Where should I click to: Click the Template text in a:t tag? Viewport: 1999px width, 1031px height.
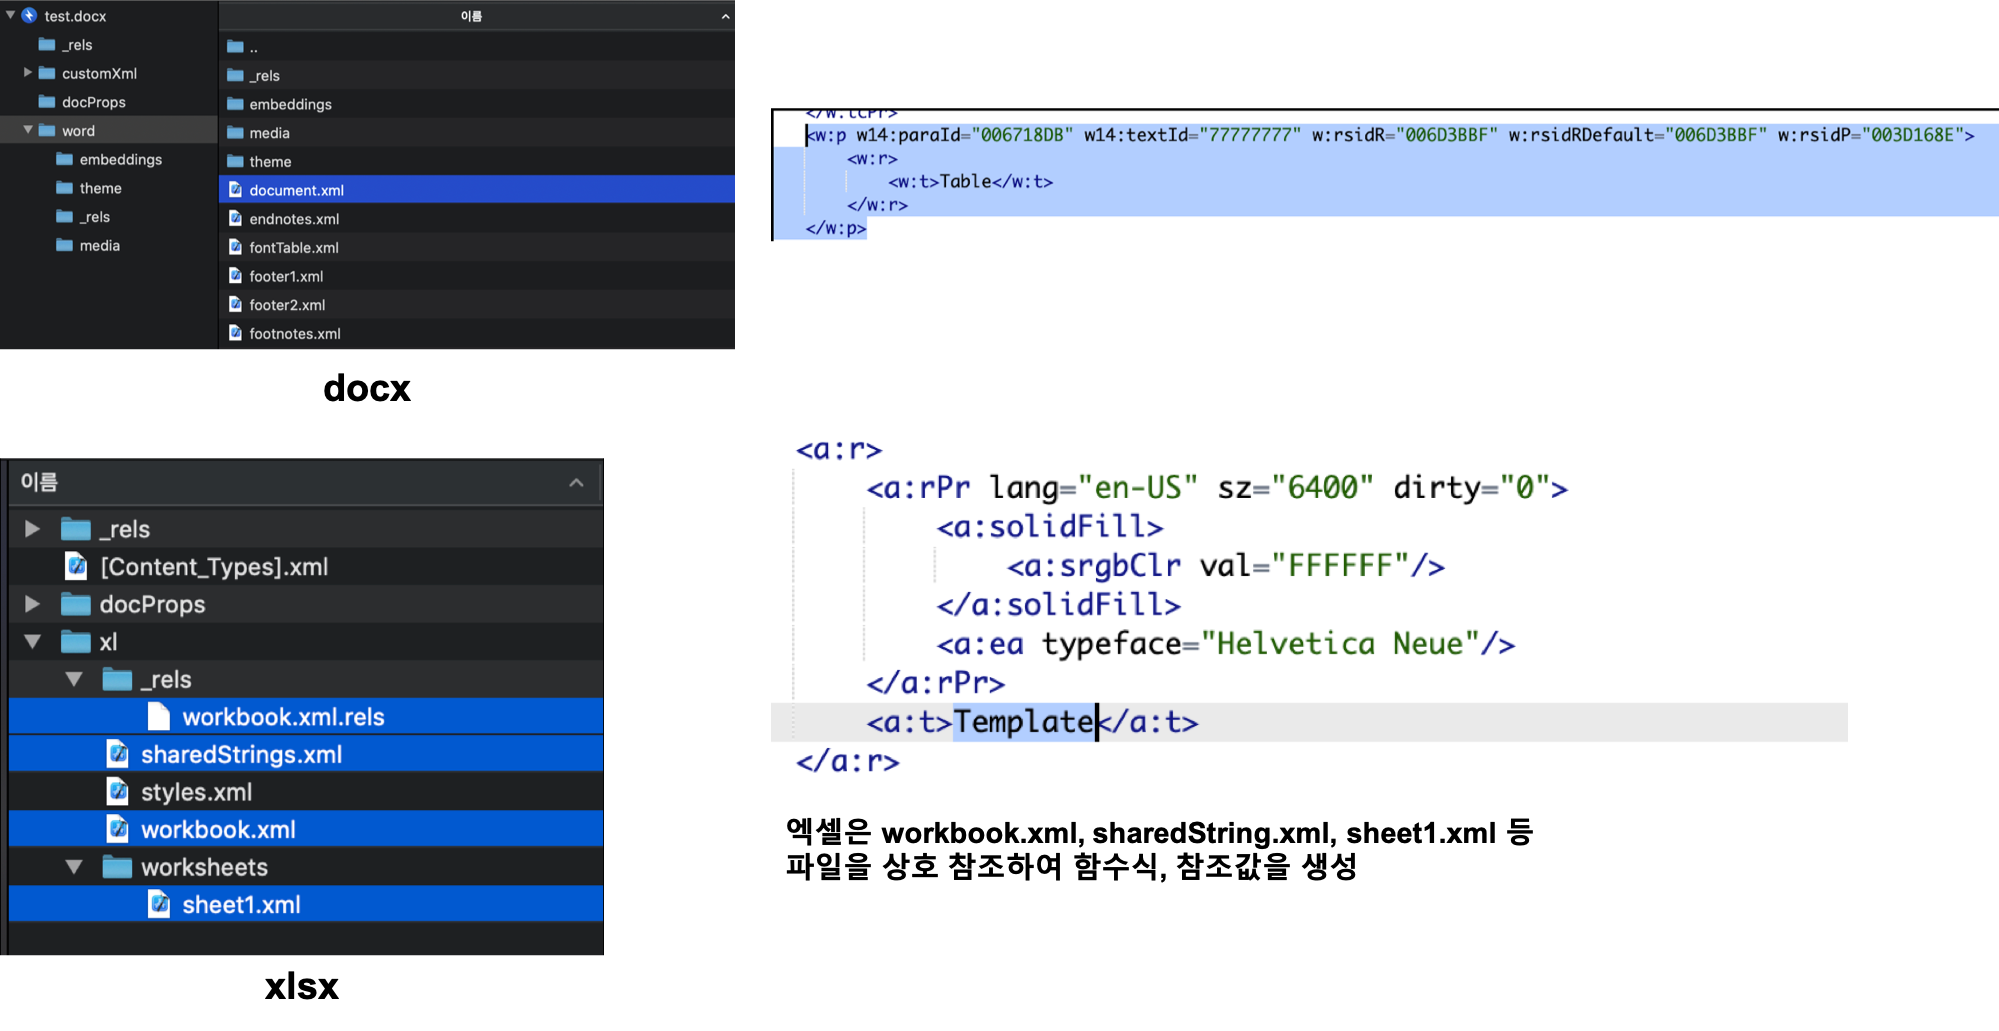(1024, 721)
